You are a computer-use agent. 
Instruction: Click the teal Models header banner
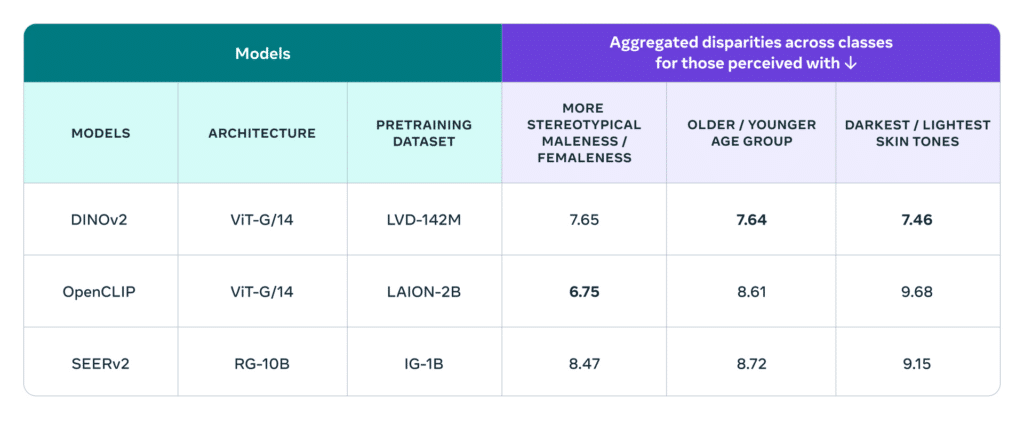[x=262, y=53]
